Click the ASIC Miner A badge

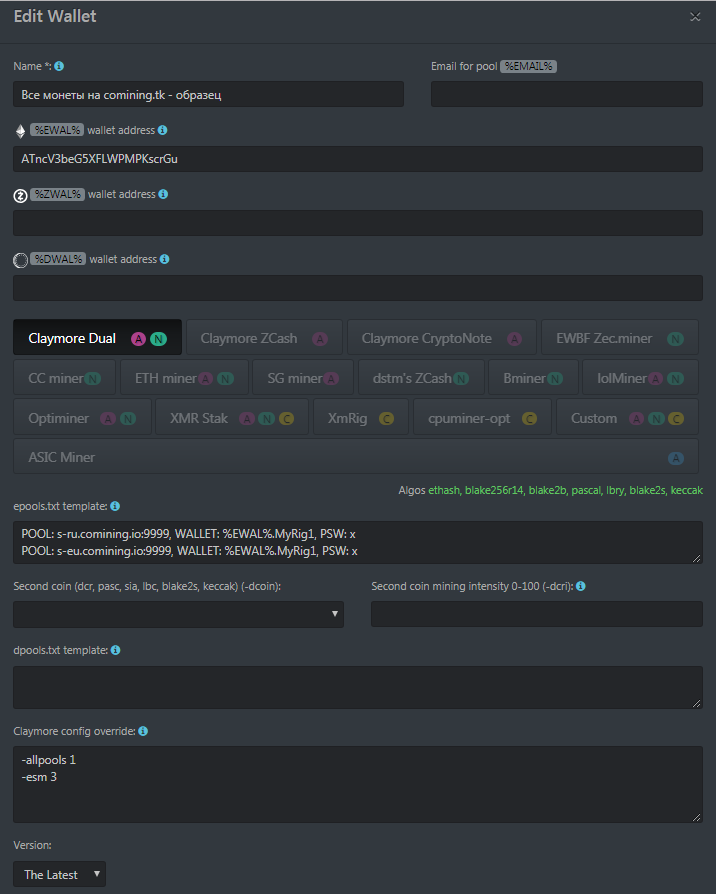point(676,458)
